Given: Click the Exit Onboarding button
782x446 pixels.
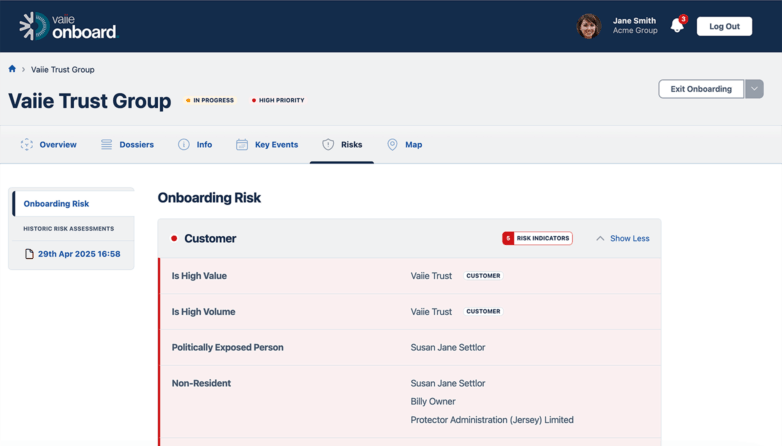Looking at the screenshot, I should click(x=701, y=89).
